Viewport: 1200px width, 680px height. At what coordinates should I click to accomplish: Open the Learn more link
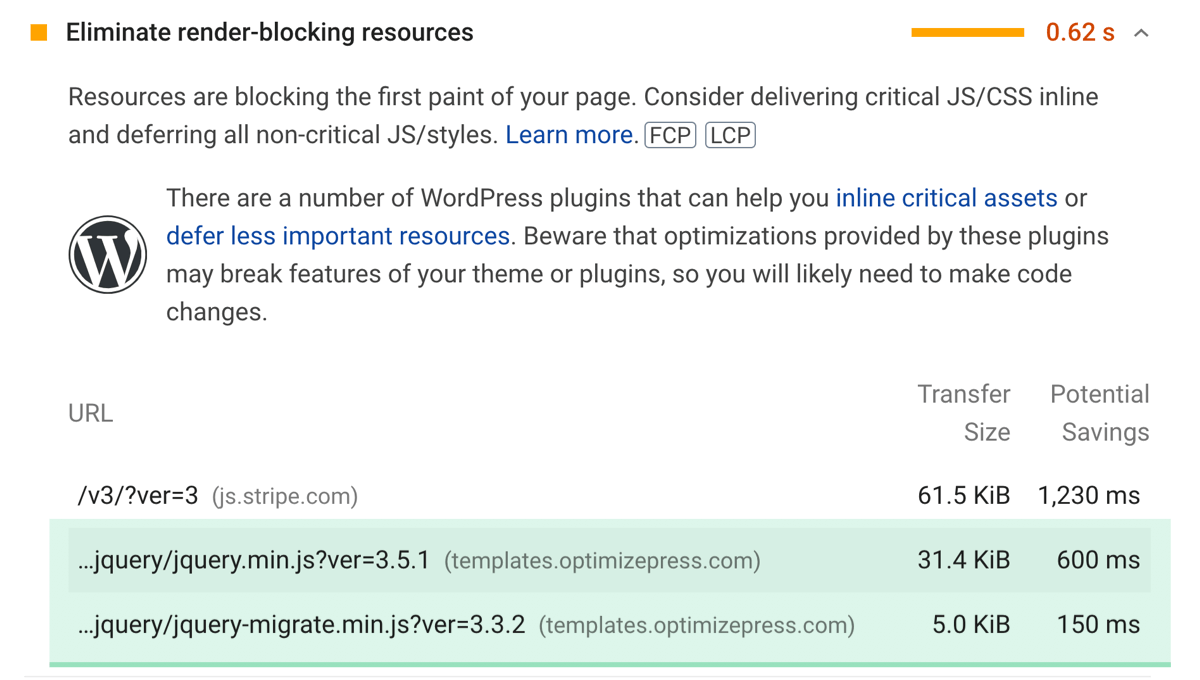pyautogui.click(x=571, y=135)
